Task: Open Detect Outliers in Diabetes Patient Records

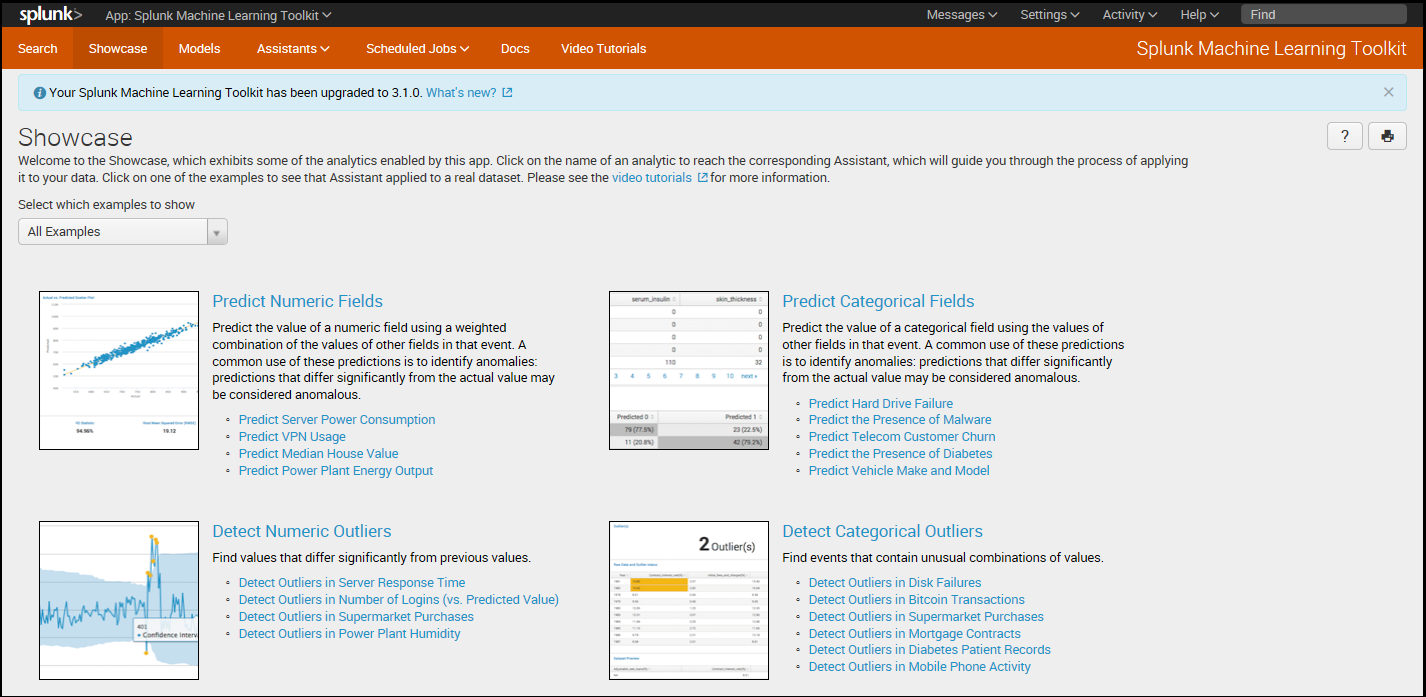Action: (930, 650)
